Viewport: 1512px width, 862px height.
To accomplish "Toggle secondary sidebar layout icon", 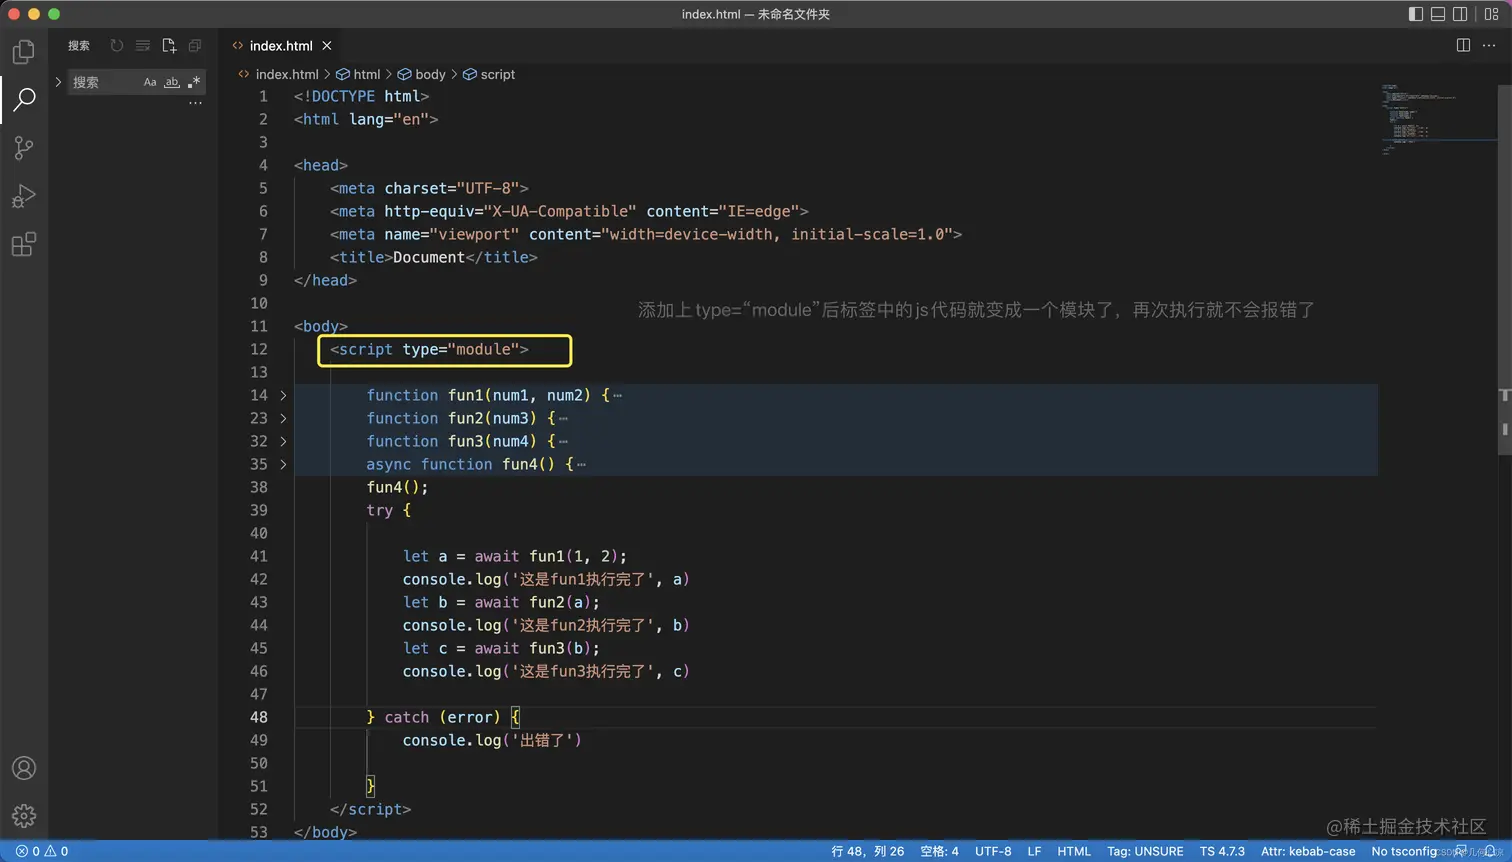I will point(1460,14).
